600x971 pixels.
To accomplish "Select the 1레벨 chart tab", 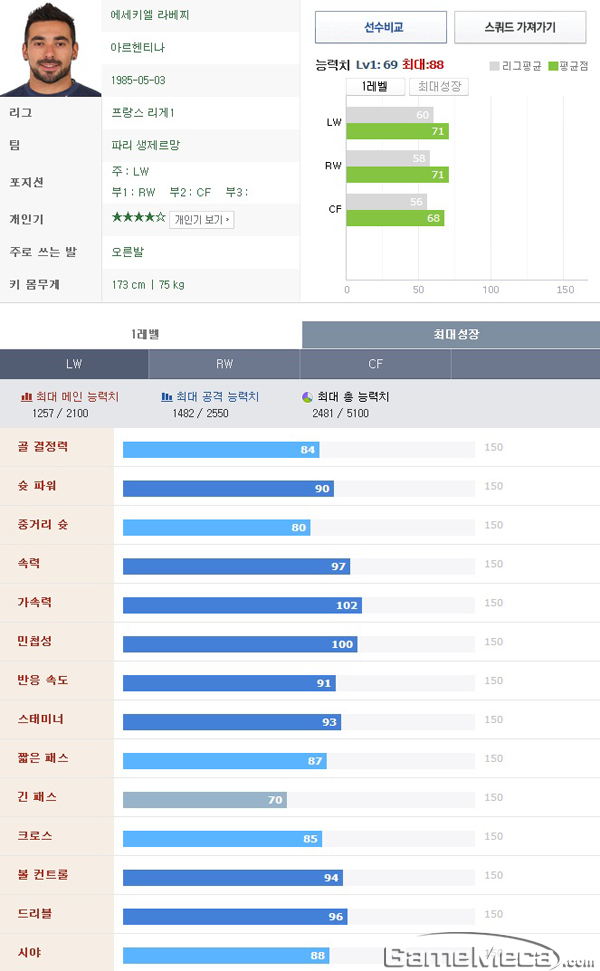I will pos(375,87).
